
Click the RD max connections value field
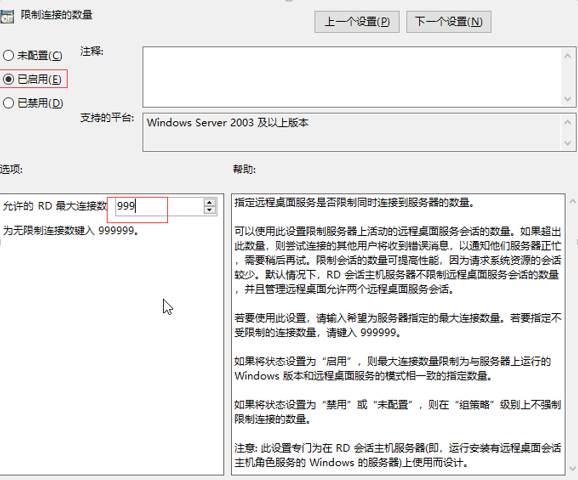[159, 206]
